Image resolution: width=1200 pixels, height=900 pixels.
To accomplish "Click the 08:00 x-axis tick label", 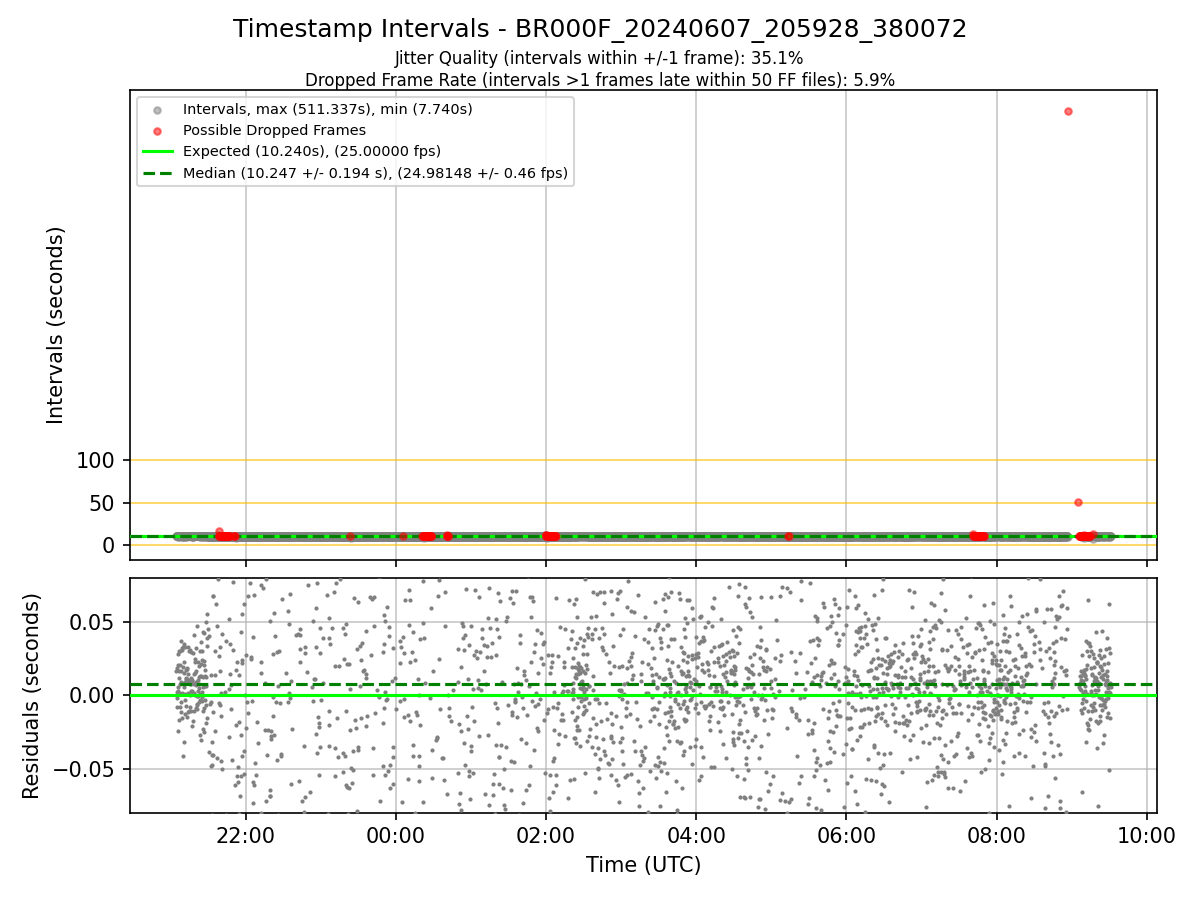I will (x=996, y=836).
